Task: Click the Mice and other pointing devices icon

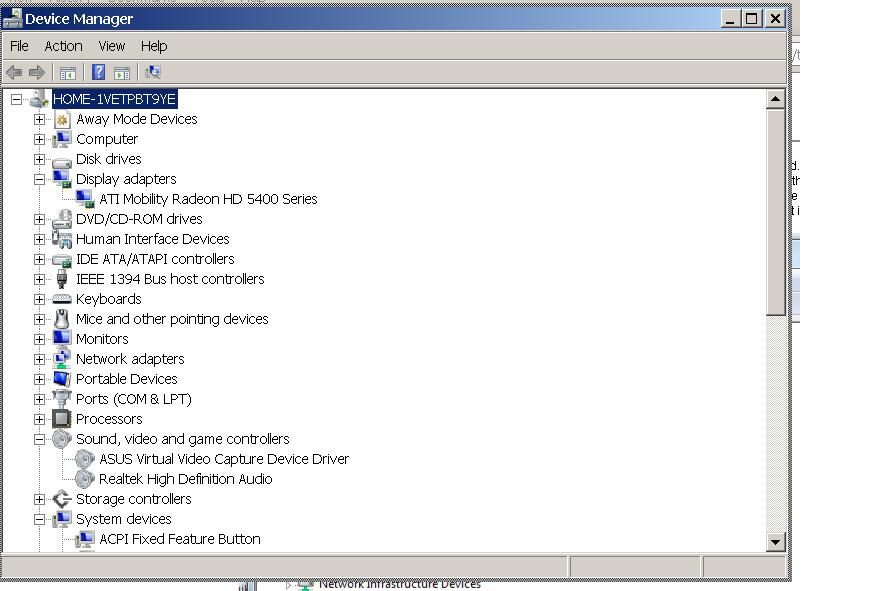Action: pyautogui.click(x=61, y=319)
